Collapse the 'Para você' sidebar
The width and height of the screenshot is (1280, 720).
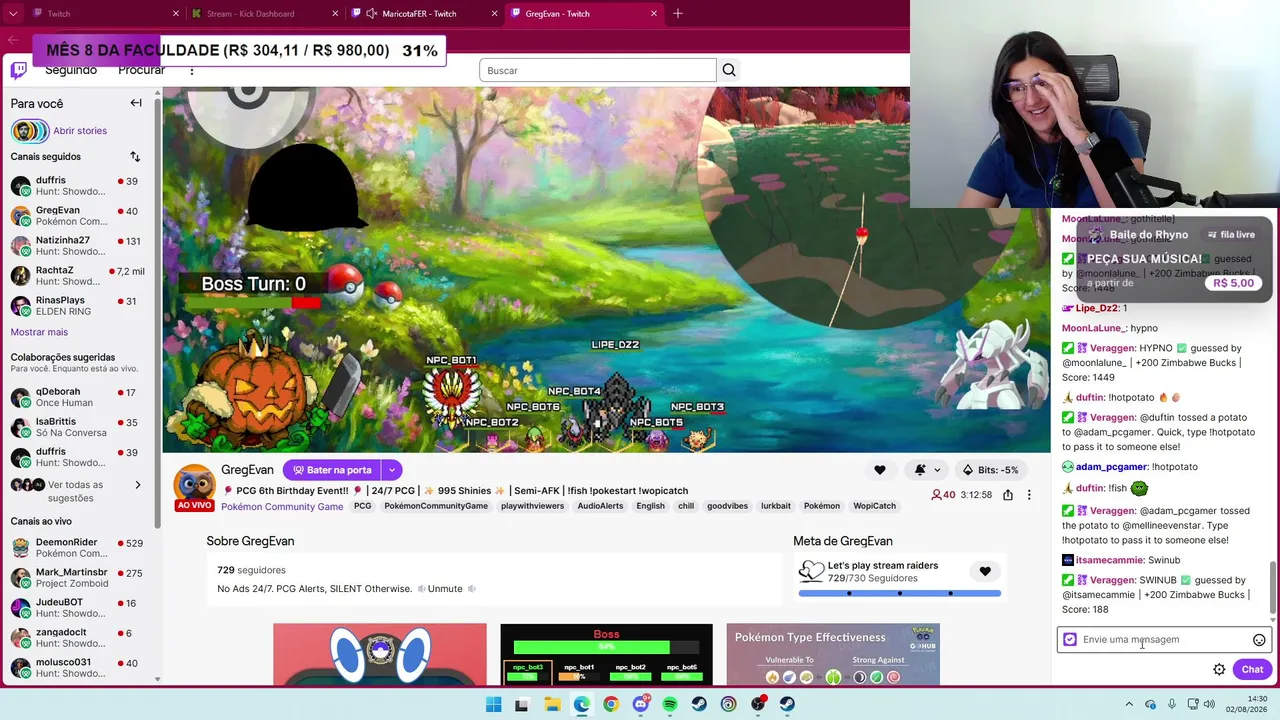[136, 103]
